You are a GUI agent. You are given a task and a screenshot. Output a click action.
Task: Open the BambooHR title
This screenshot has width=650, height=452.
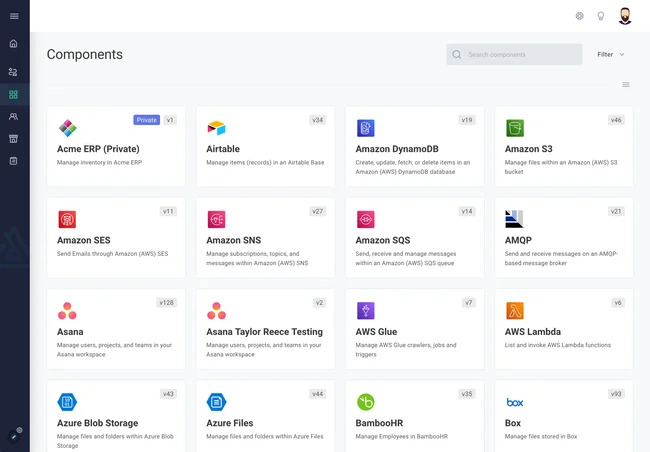point(379,423)
